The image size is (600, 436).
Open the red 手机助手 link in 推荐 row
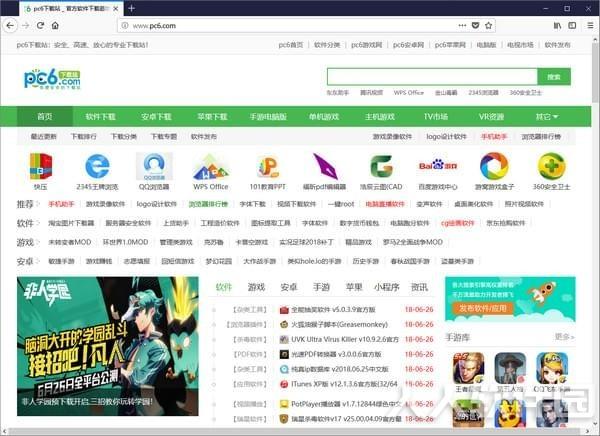click(x=61, y=204)
